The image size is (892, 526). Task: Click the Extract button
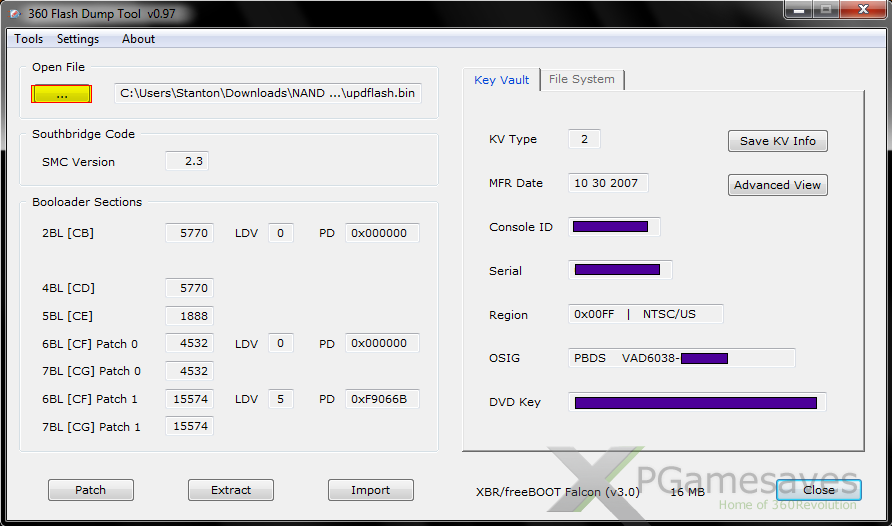click(231, 490)
